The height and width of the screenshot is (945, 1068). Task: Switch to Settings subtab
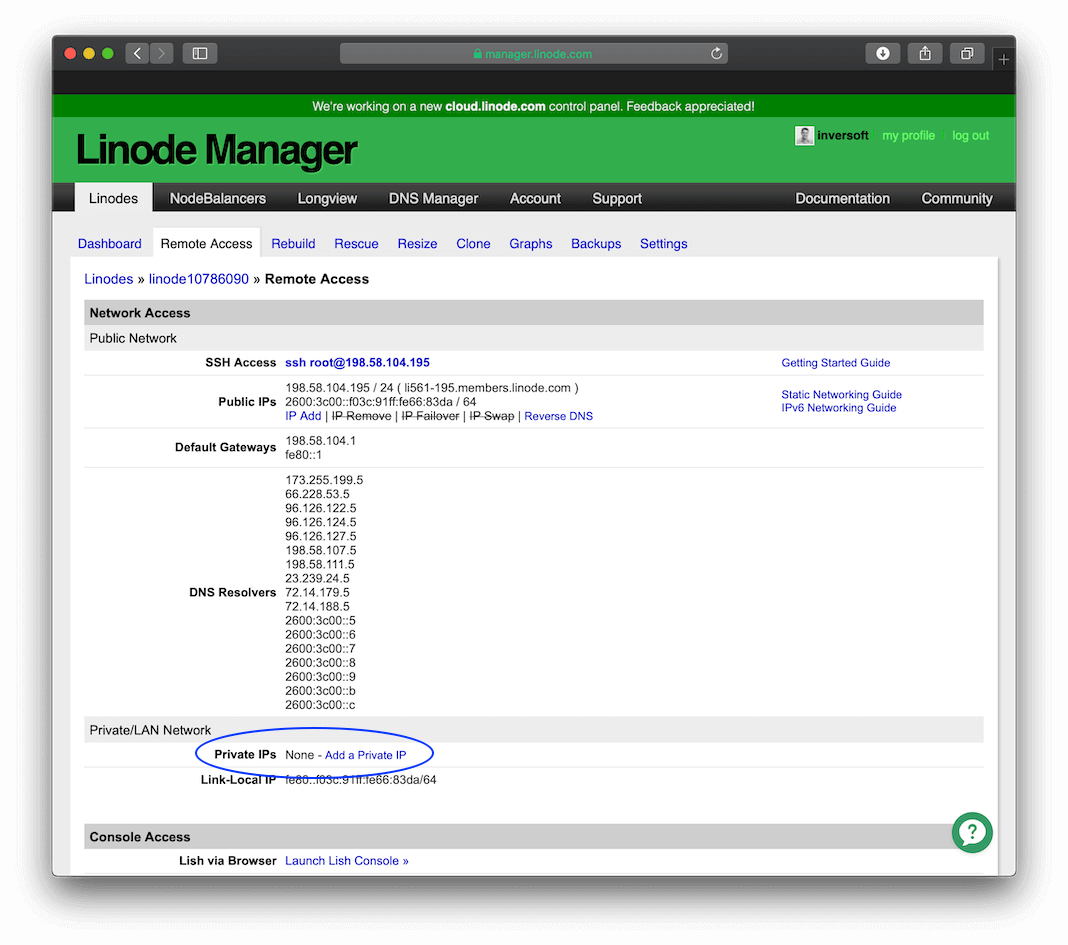coord(663,243)
